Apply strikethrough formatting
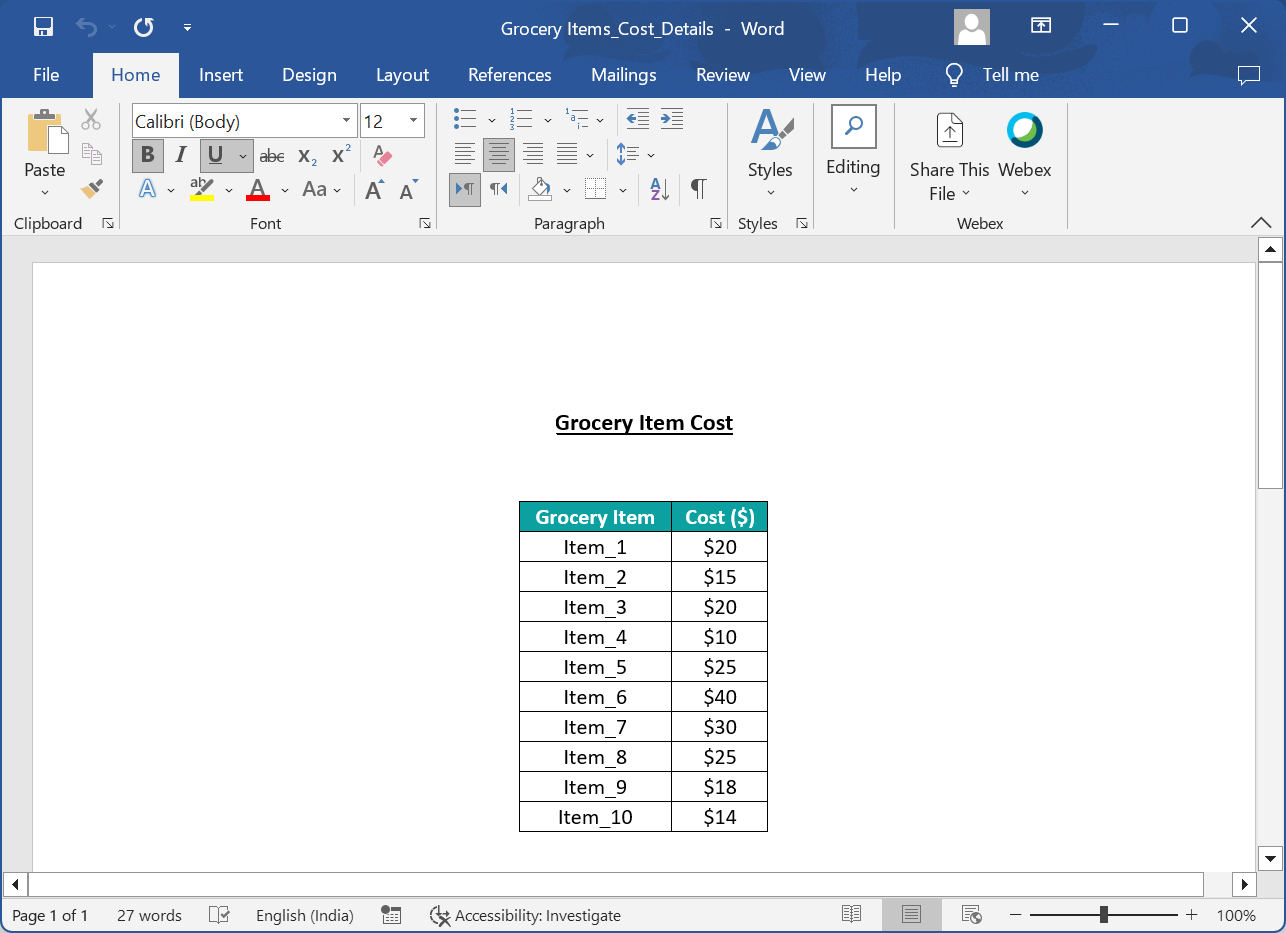Screen dimensions: 1286x933 [272, 156]
